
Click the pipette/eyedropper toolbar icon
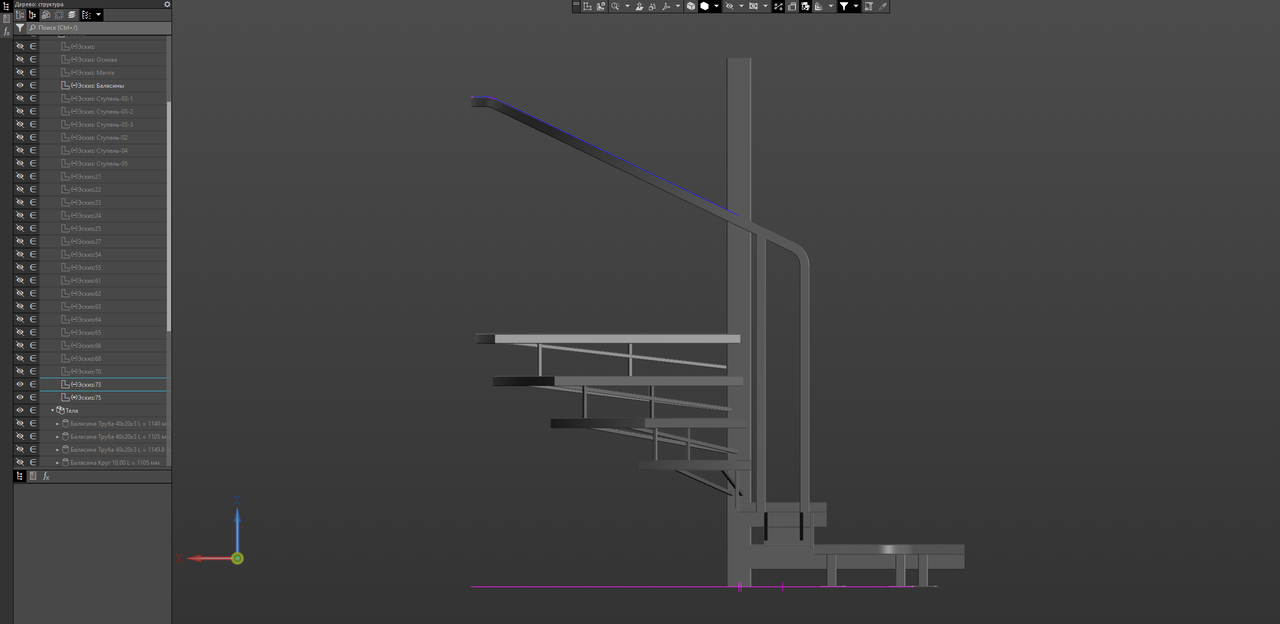point(883,6)
